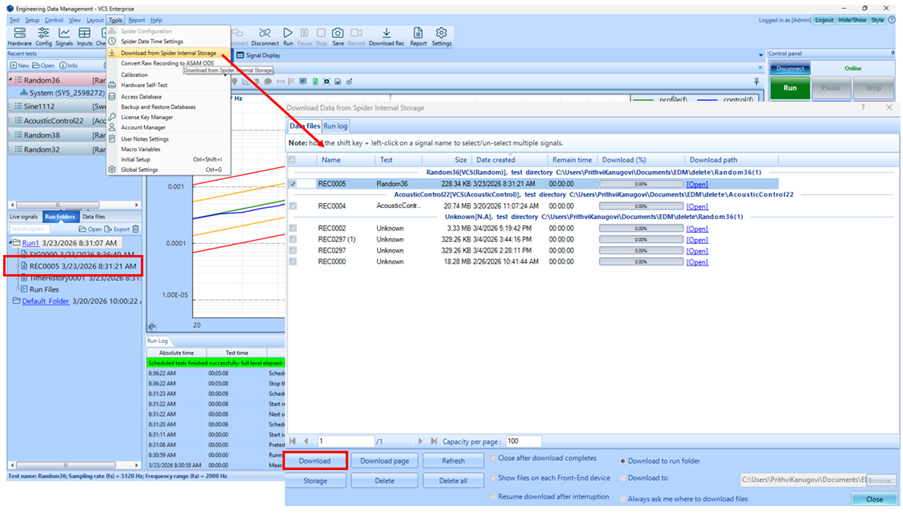Enable Close after download completes checkbox
The height and width of the screenshot is (515, 903).
click(494, 458)
